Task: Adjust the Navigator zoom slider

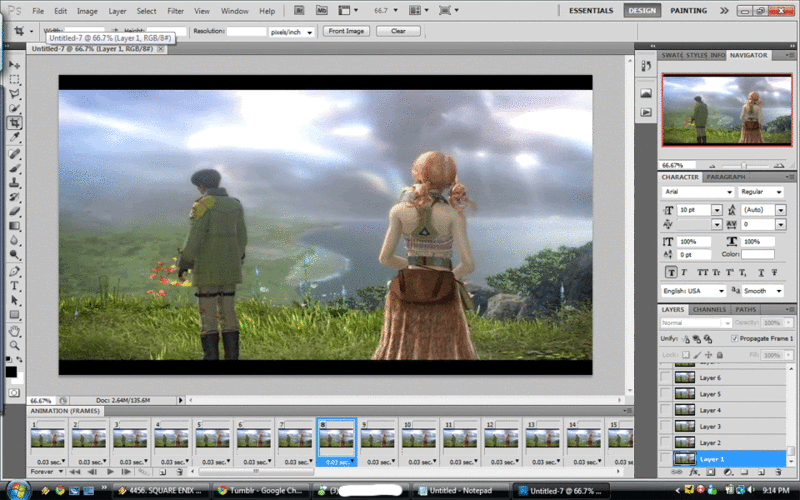Action: (744, 166)
